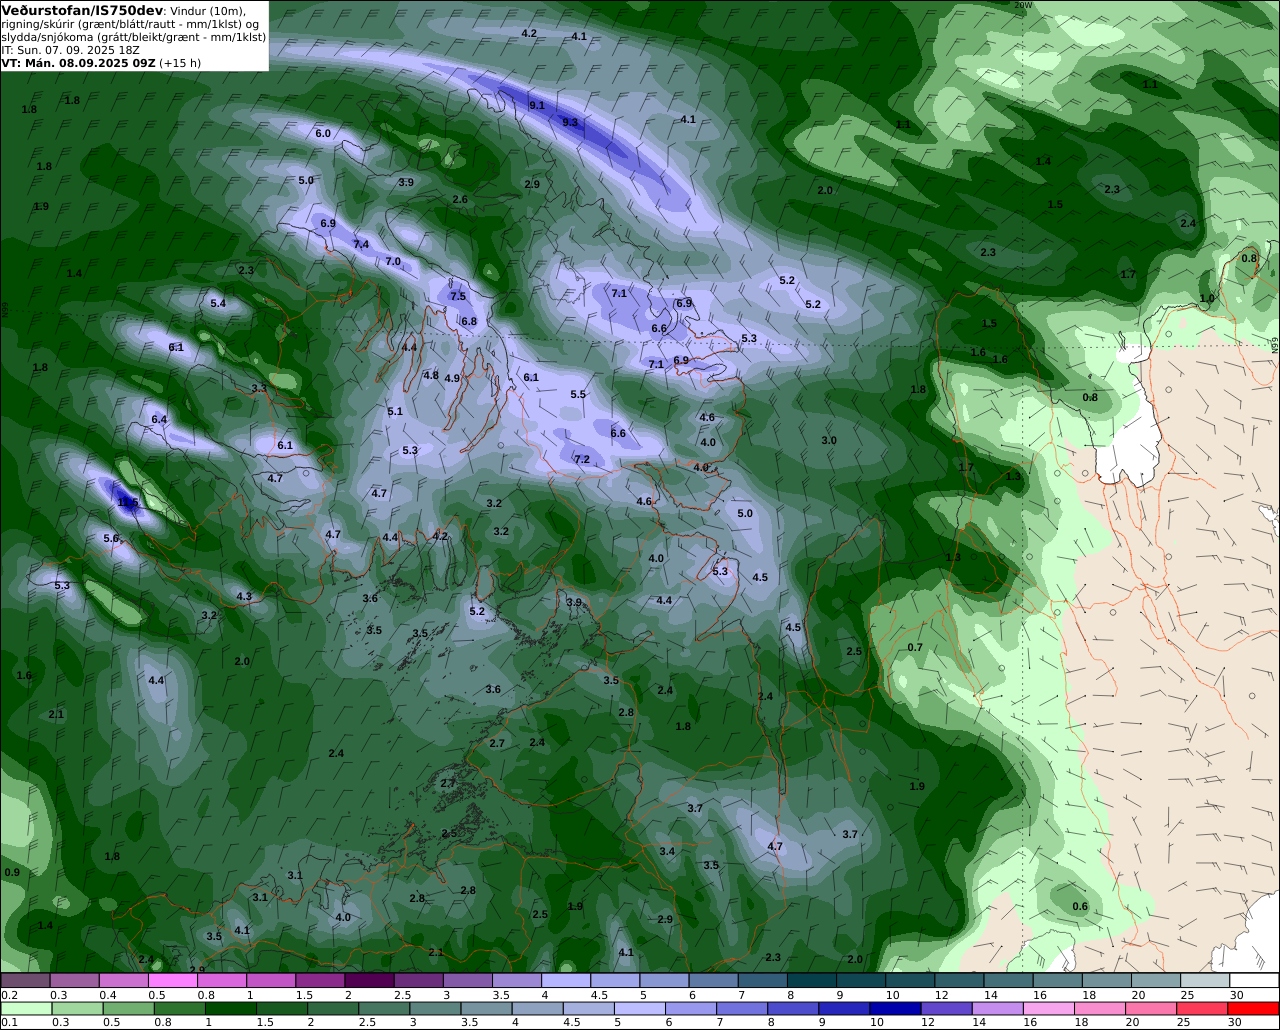Pick the pale grey swatch labeled 25, upper legend row
This screenshot has width=1280, height=1030.
click(1205, 981)
